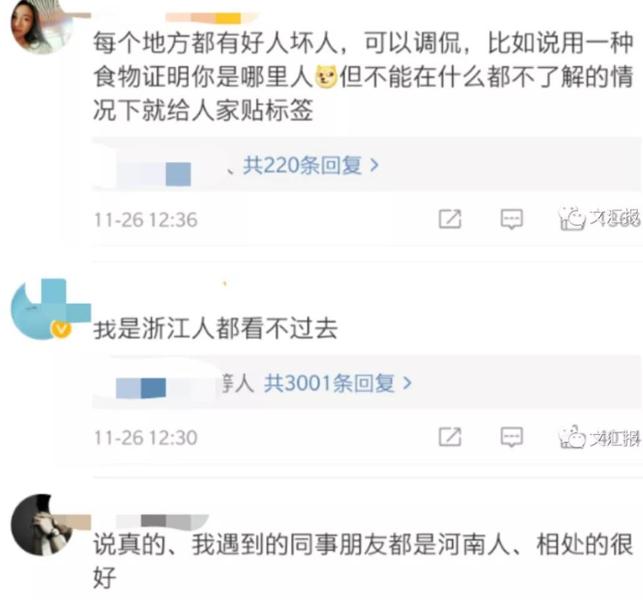Open the cat emoji in first comment
Screen dimensions: 643x600
(x=326, y=77)
